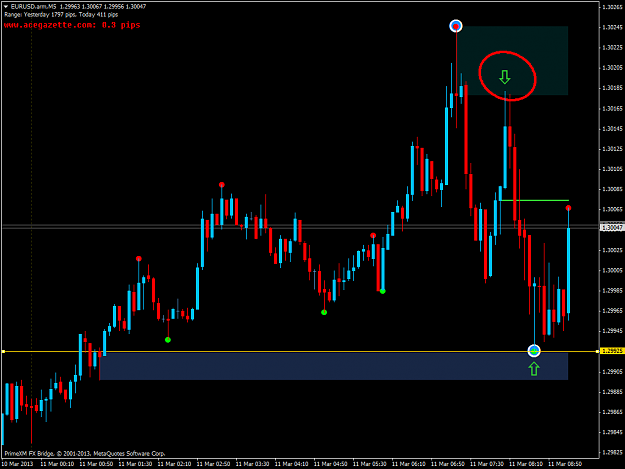Click price scale value 1.30125
625x469 pixels.
[613, 149]
